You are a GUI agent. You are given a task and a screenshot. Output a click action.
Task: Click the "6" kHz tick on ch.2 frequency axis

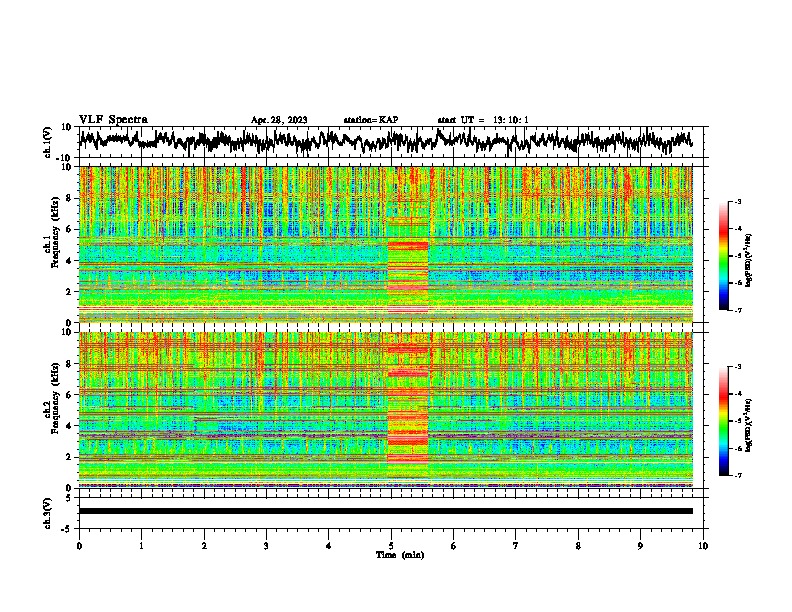[70, 395]
